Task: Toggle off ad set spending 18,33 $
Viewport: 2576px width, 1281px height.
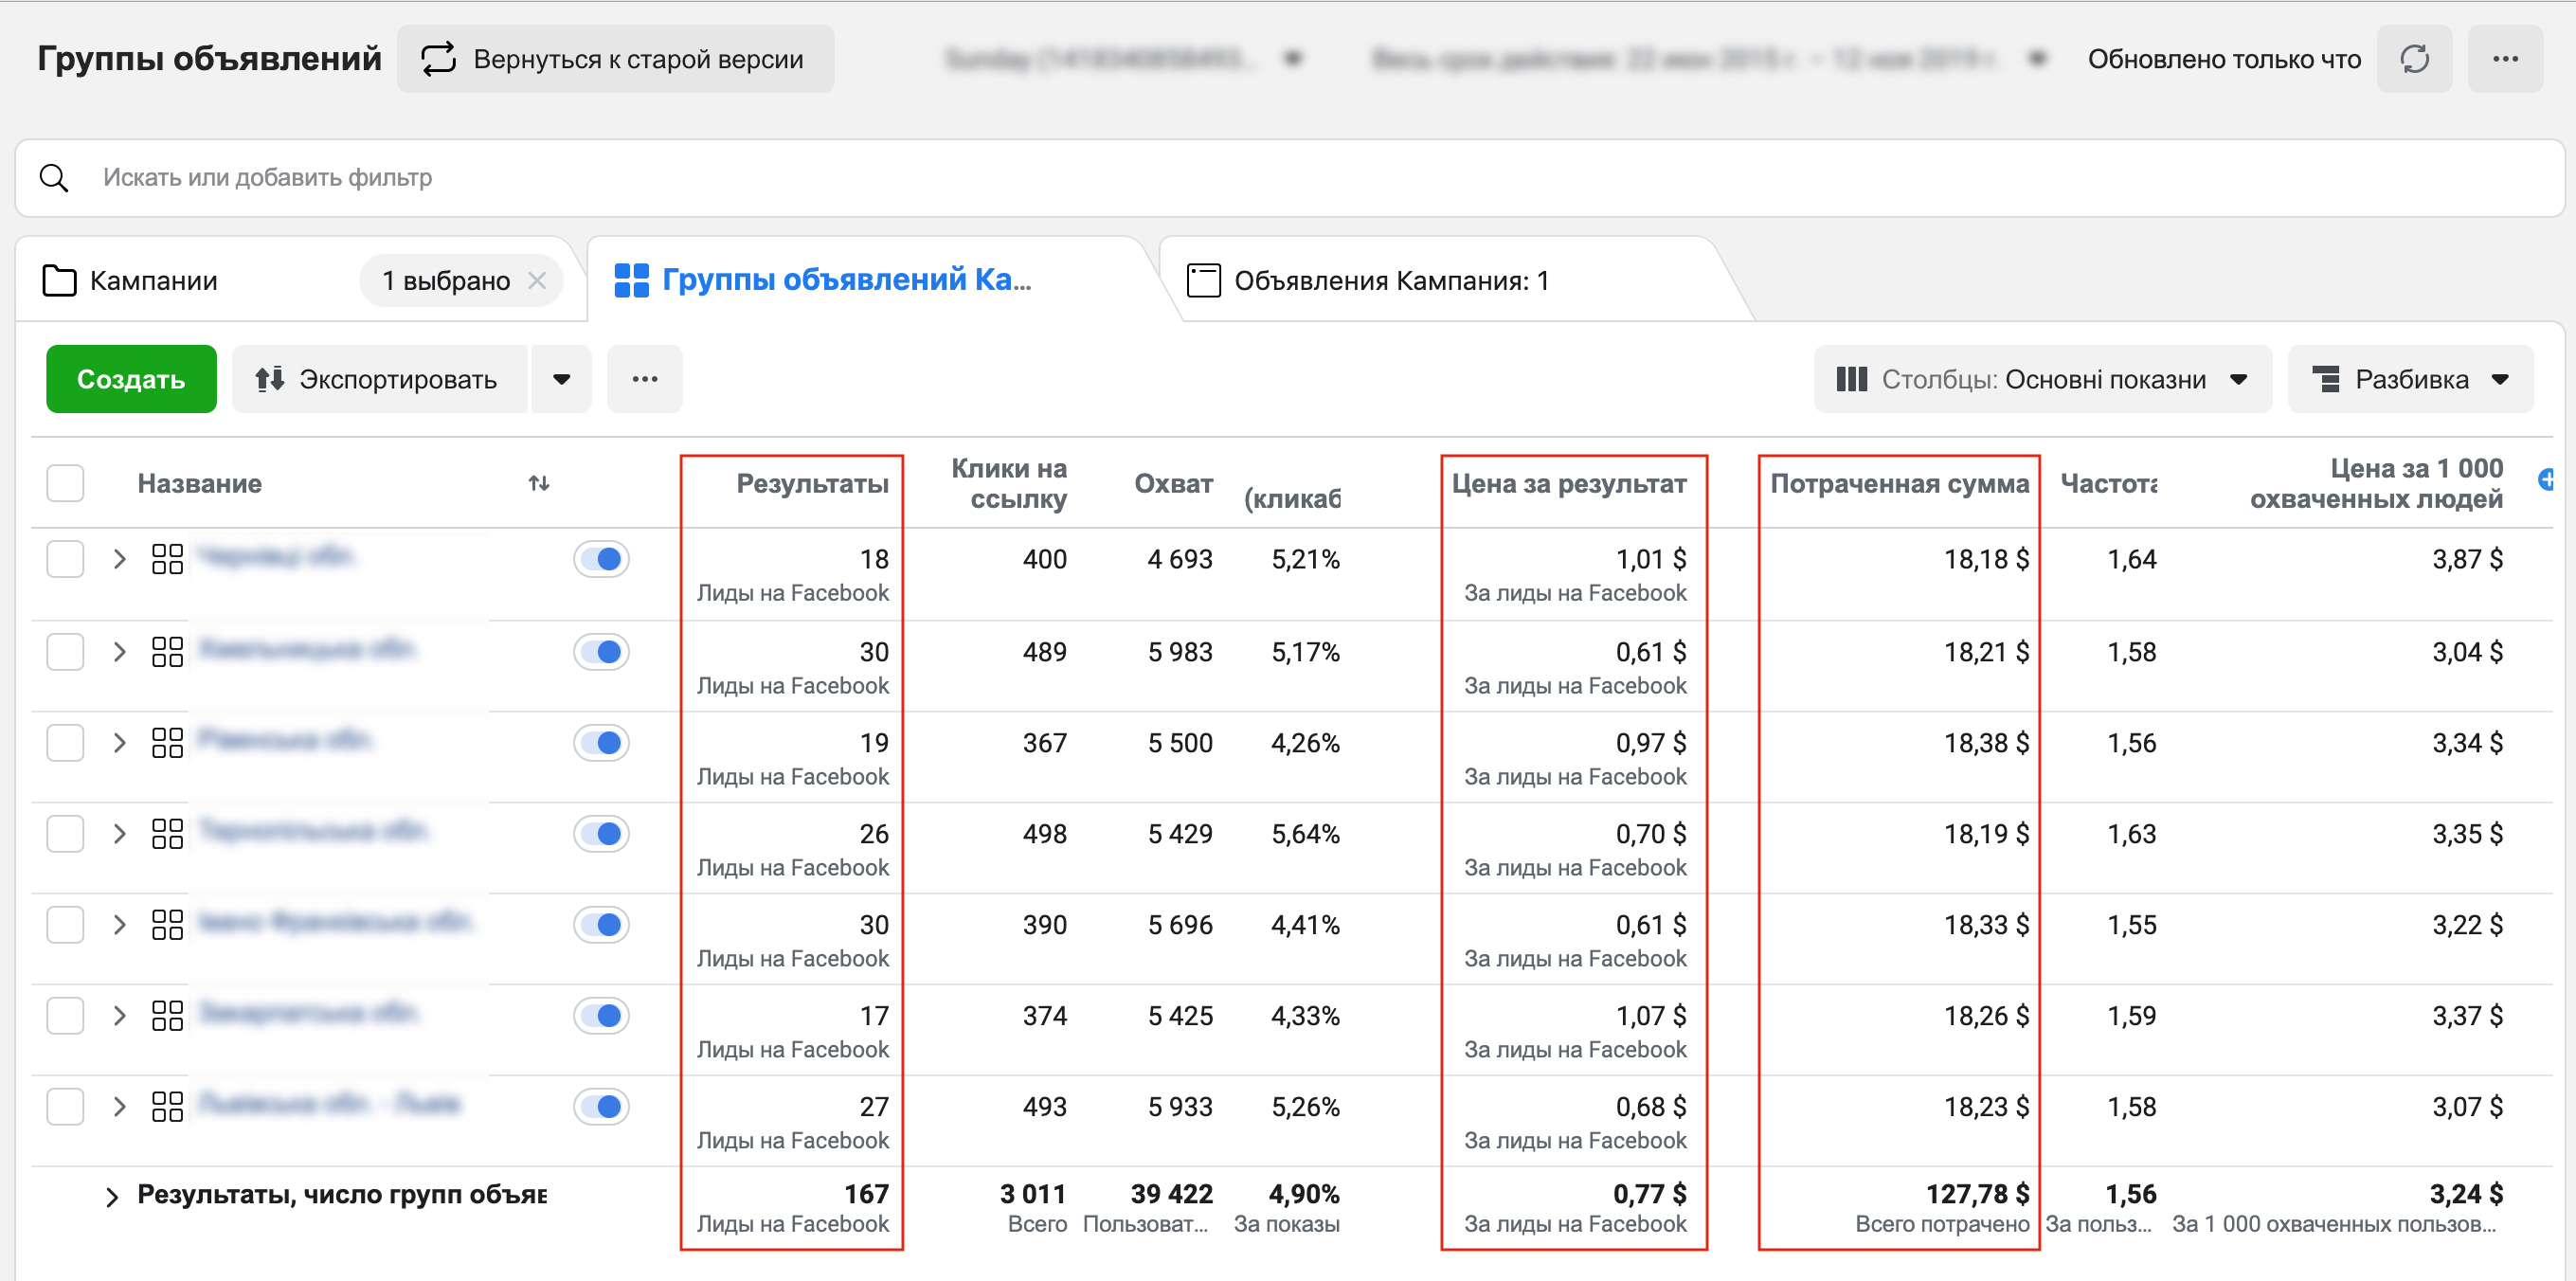Action: click(601, 925)
